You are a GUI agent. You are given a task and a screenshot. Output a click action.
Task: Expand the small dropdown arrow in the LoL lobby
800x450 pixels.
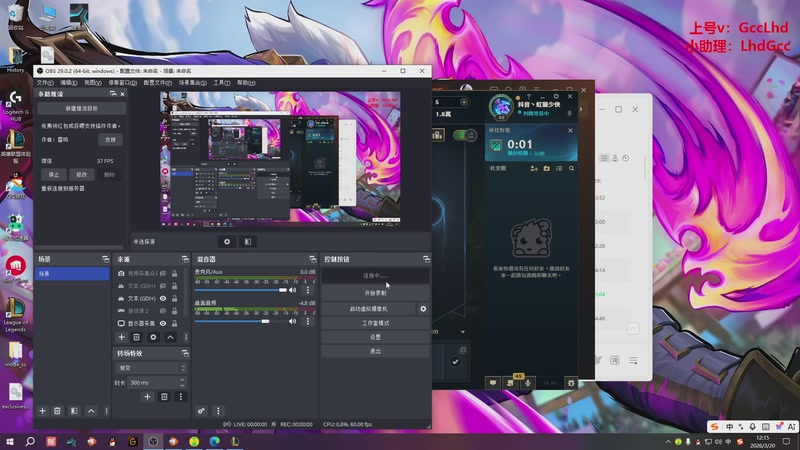point(463,332)
